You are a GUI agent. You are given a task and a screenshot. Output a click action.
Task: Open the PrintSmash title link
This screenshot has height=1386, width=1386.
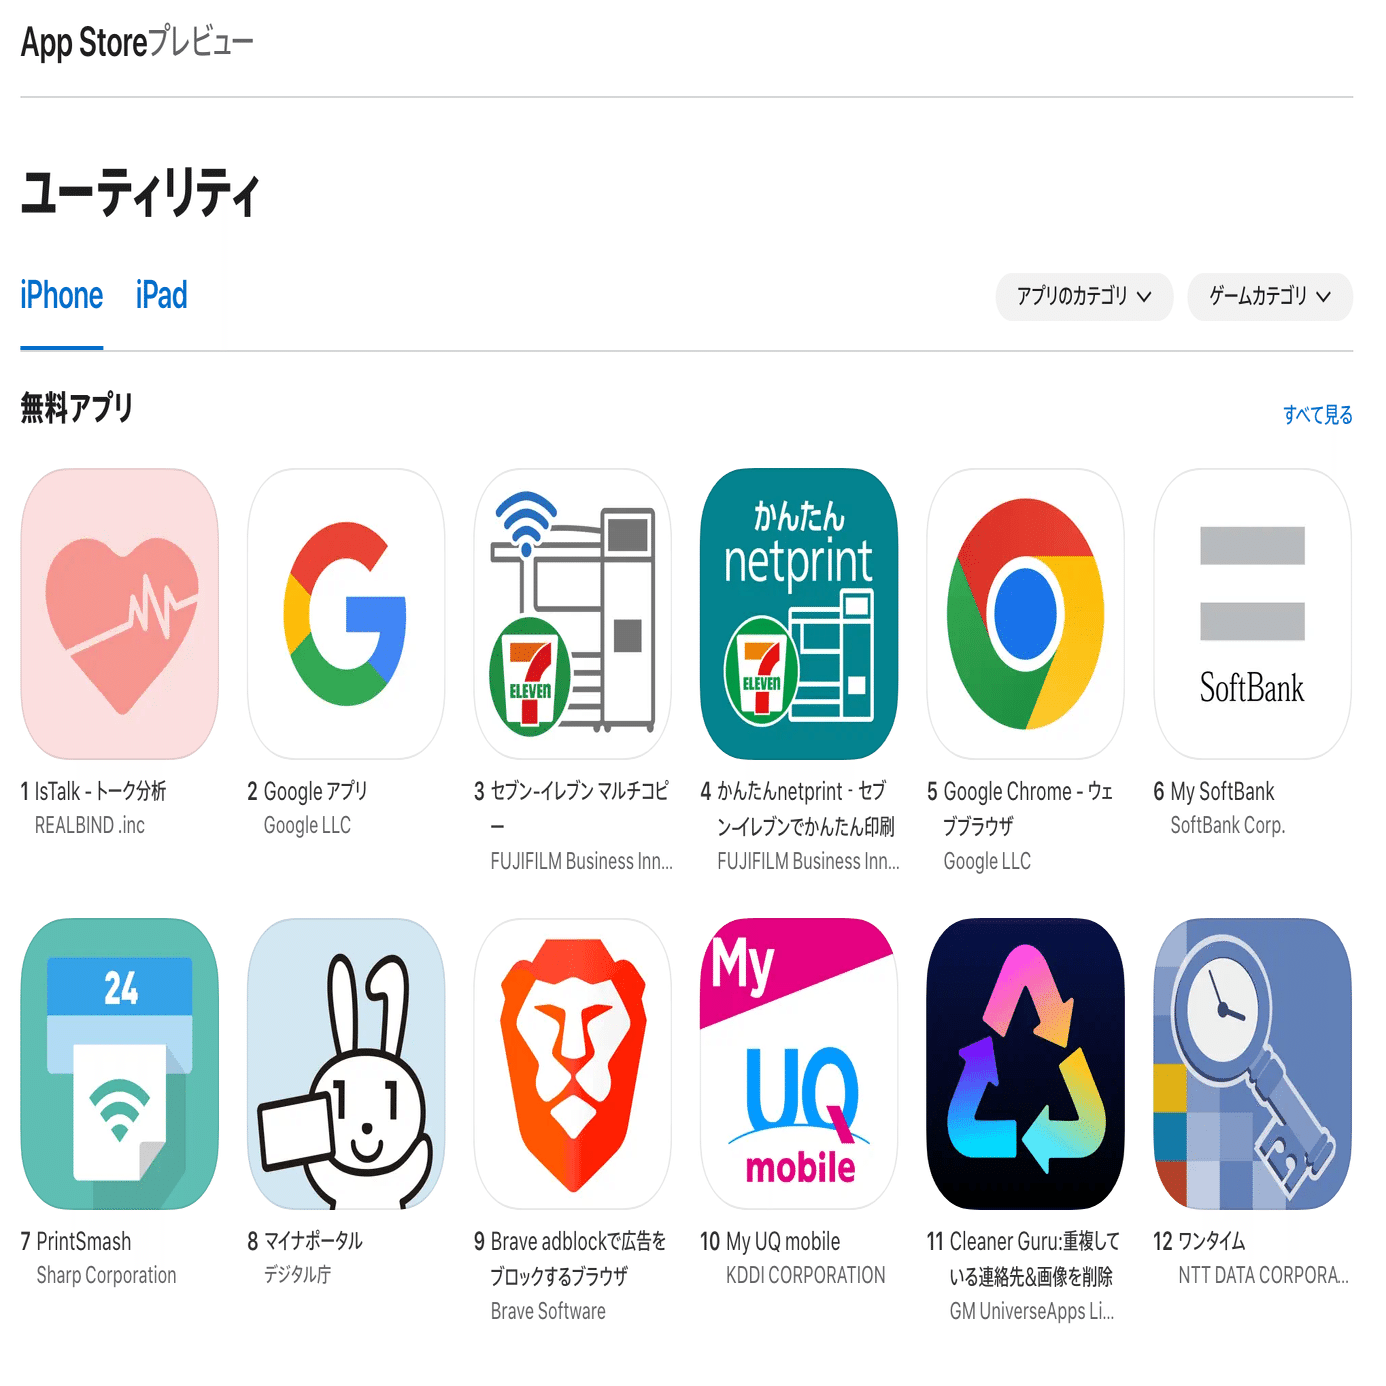click(x=84, y=1242)
